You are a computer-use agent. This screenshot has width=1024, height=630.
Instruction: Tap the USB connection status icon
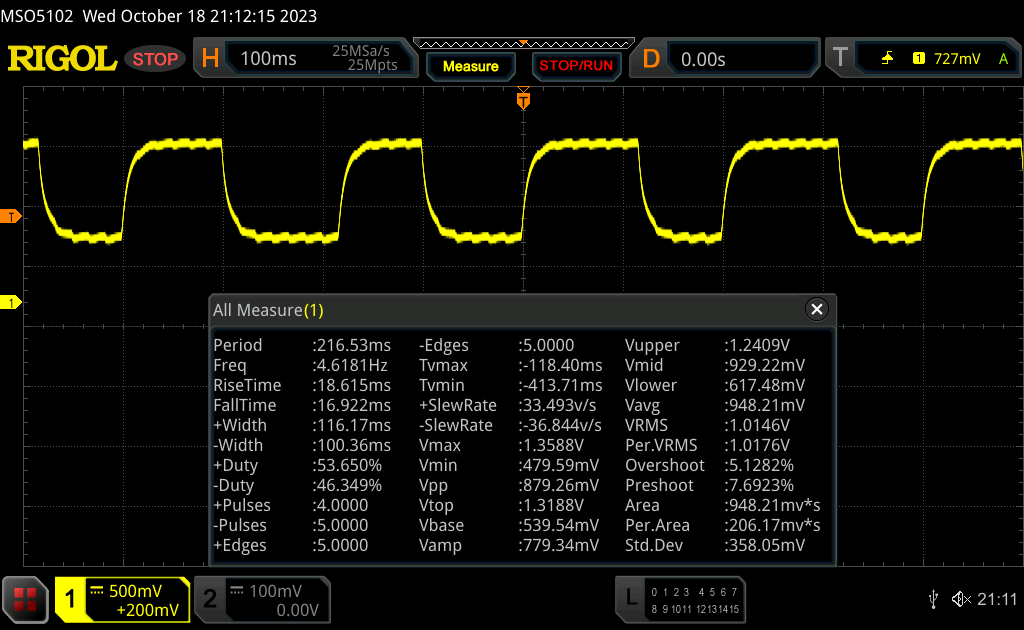tap(934, 599)
